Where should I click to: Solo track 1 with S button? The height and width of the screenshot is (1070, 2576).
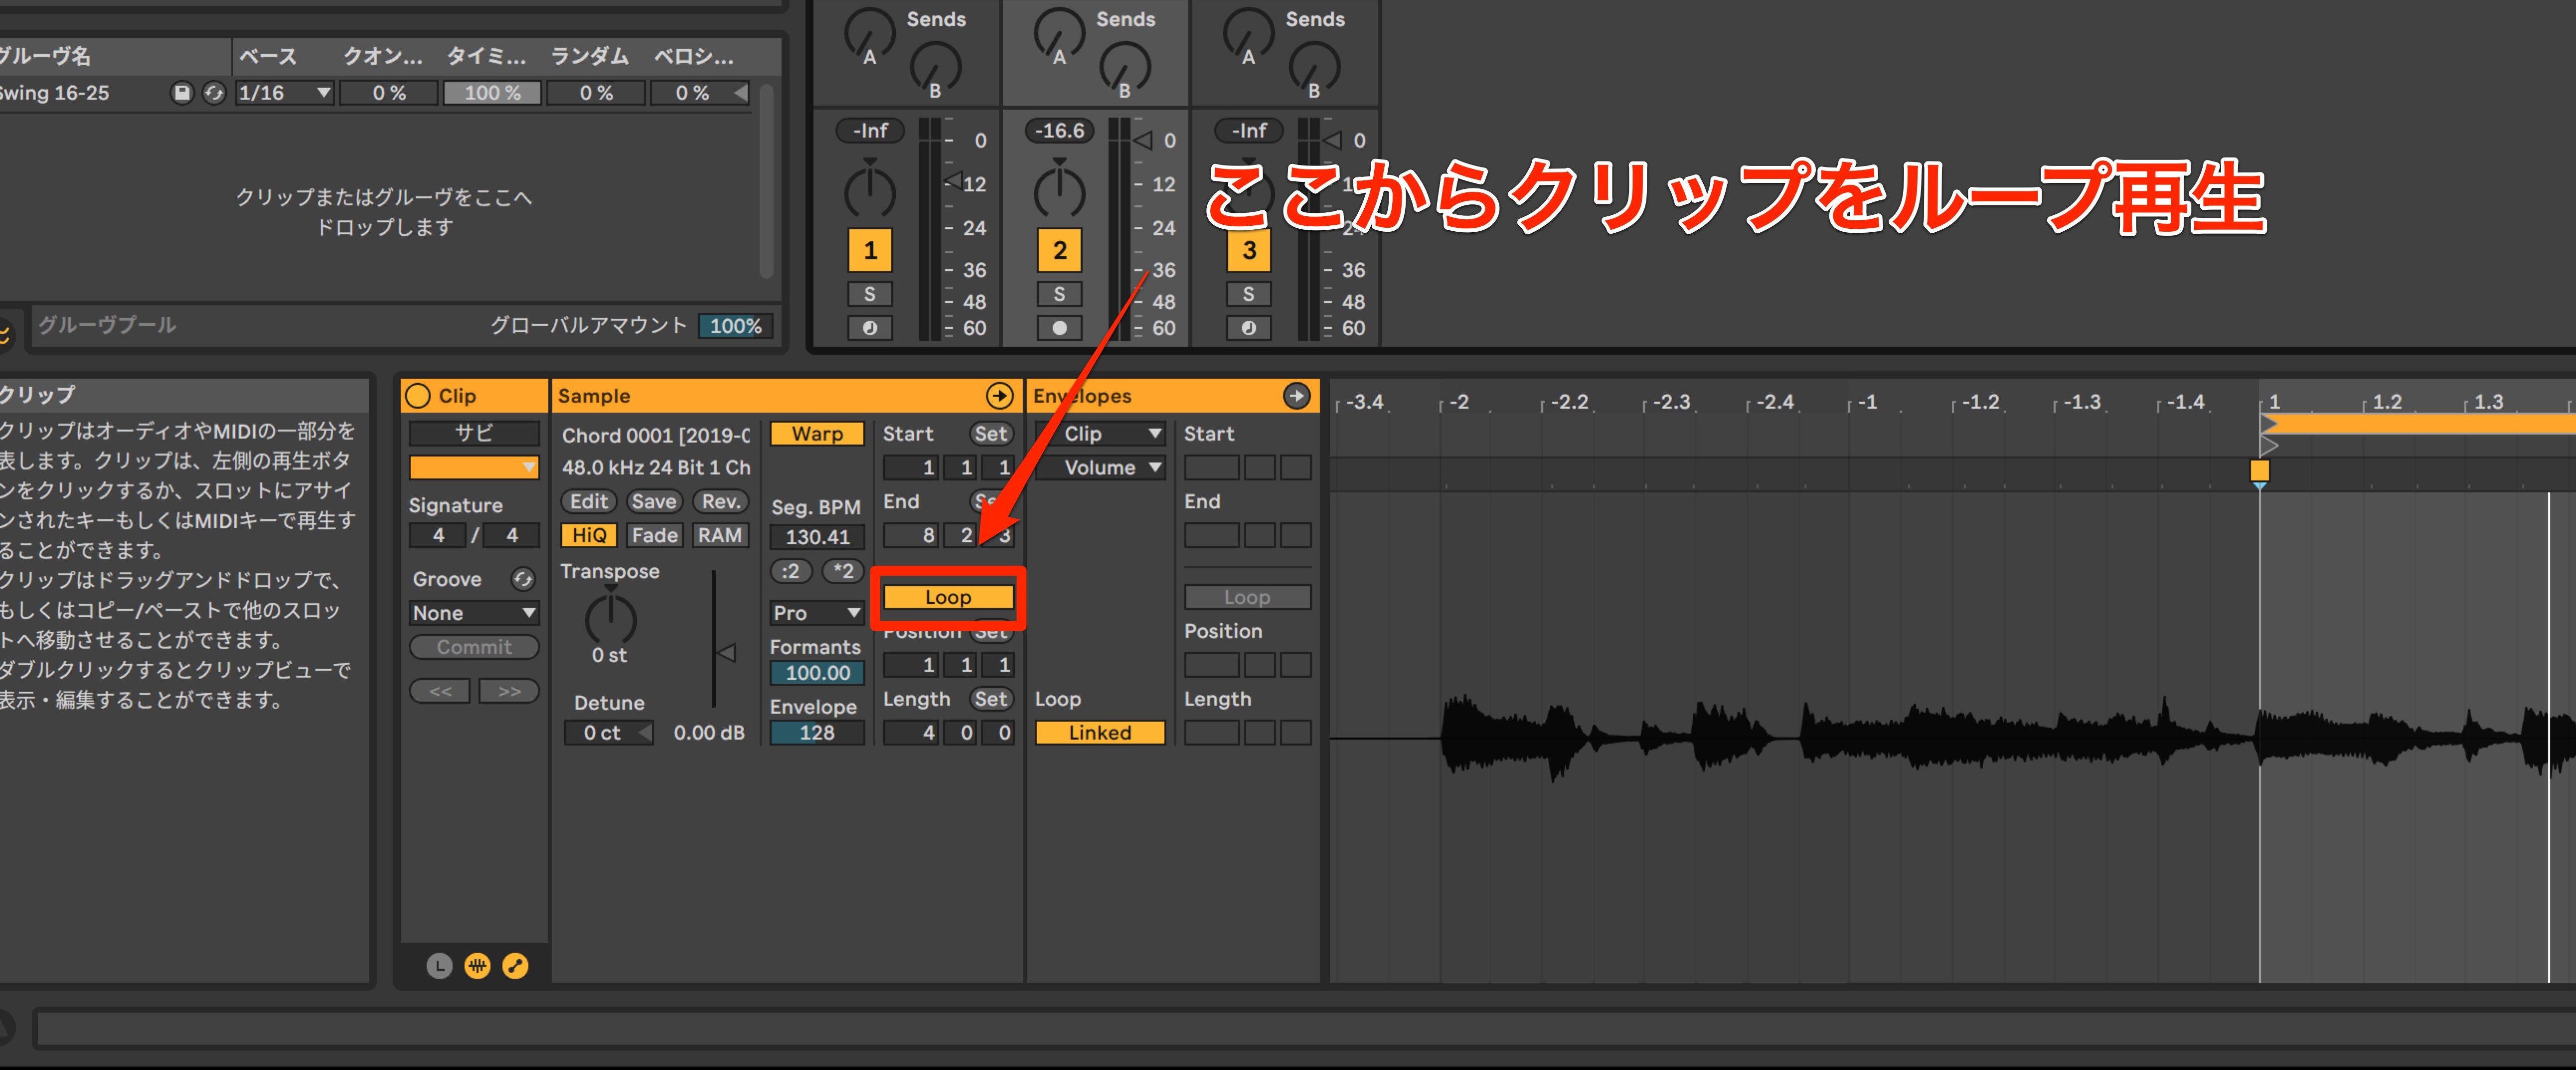pyautogui.click(x=870, y=294)
